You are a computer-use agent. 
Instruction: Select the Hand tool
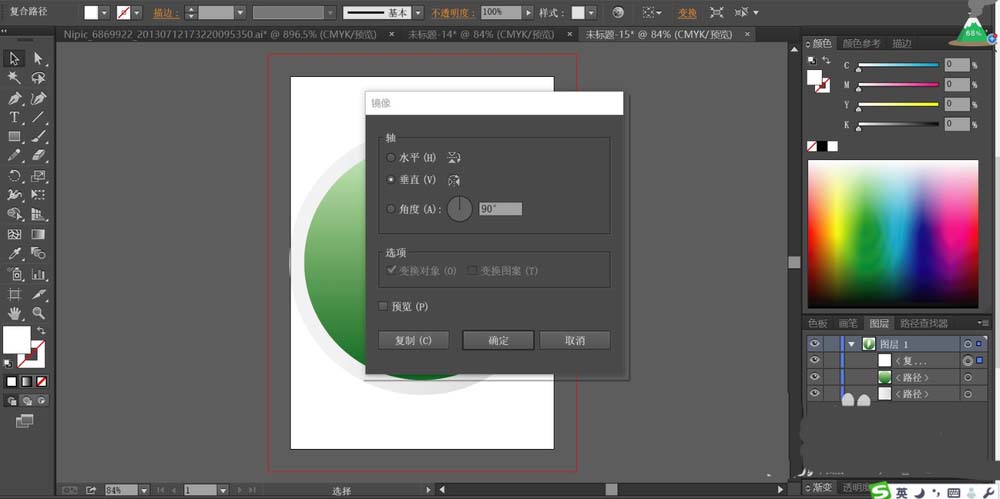[x=14, y=313]
